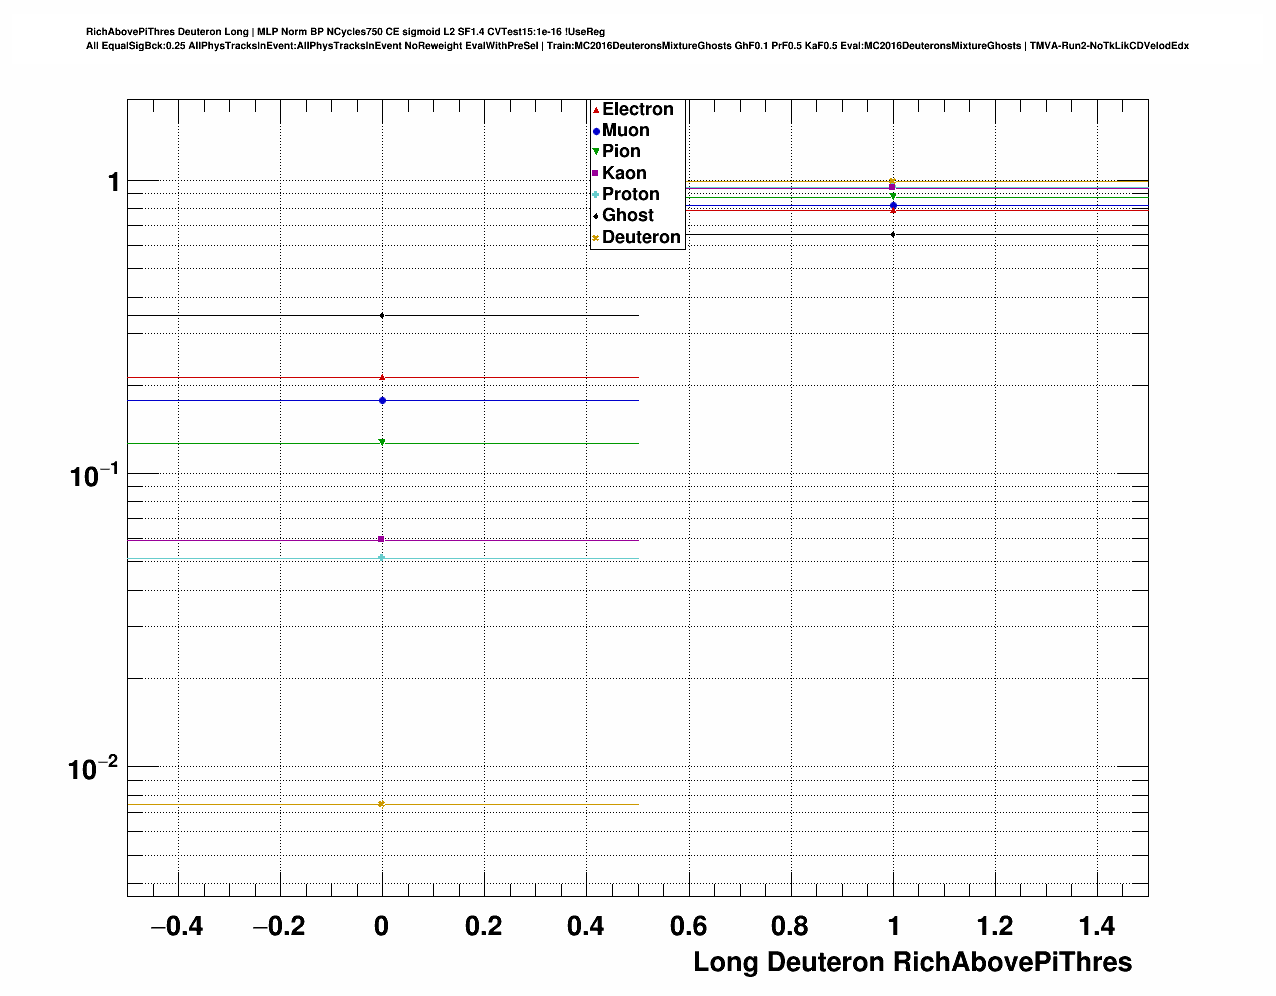Click the blue Muon circle legend marker
This screenshot has height=996, width=1276.
click(x=596, y=131)
